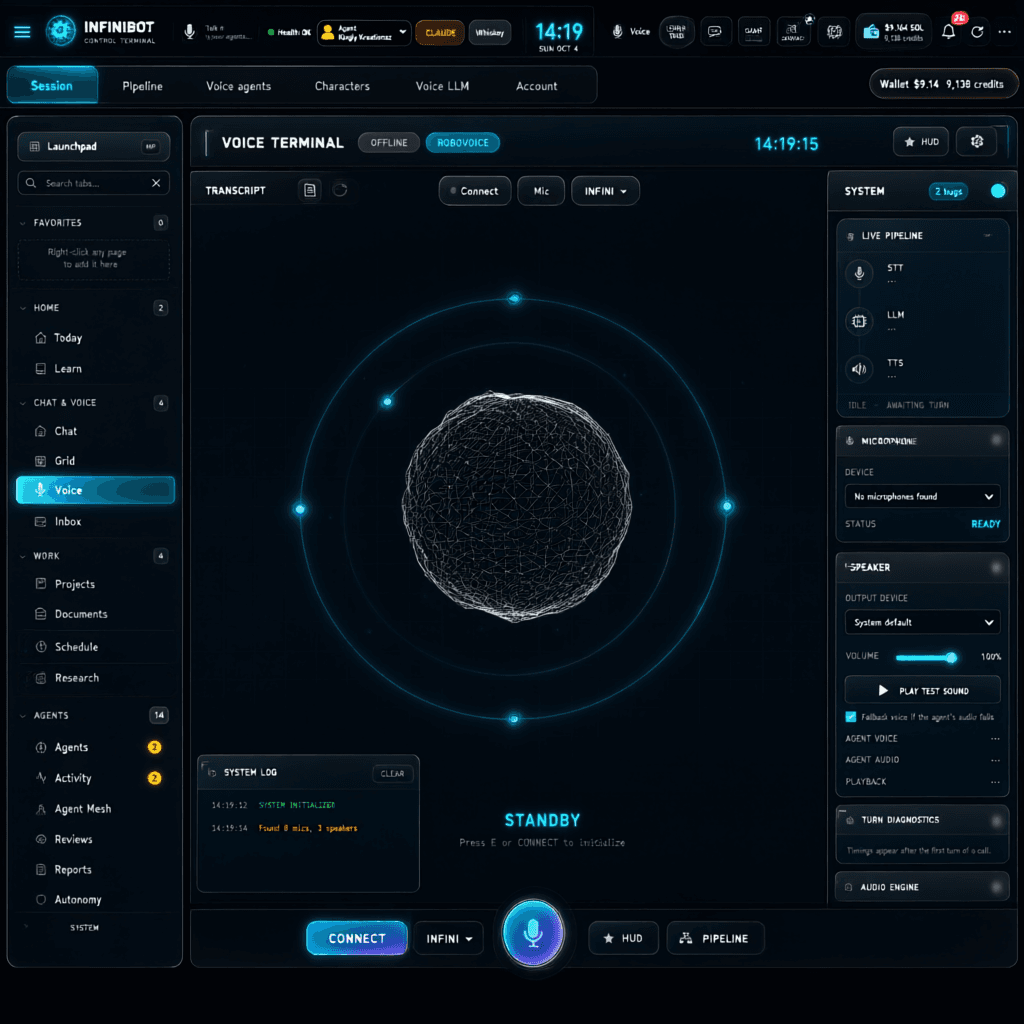Select the Session tab
Viewport: 1024px width, 1024px height.
click(x=52, y=86)
